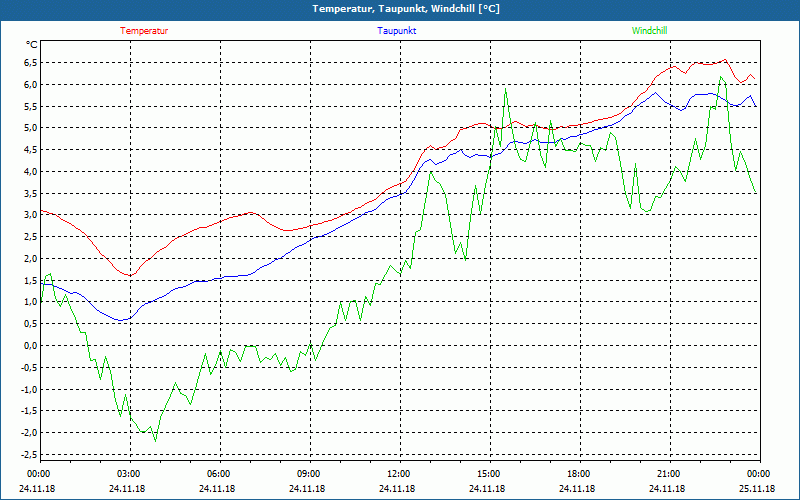Click the 5,0 y-axis value
Viewport: 800px width, 500px height.
(x=31, y=128)
